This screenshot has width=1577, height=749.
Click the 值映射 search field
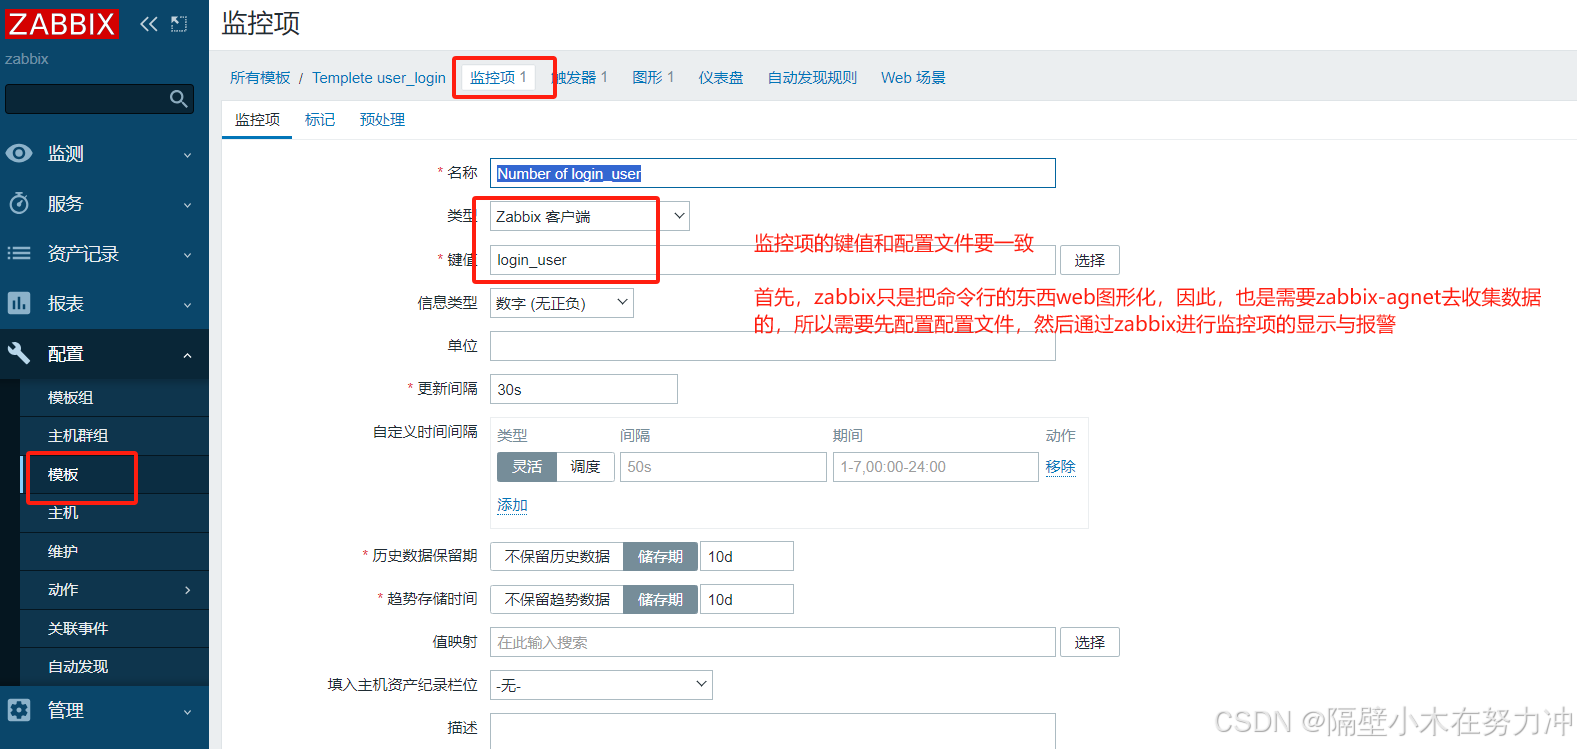773,642
